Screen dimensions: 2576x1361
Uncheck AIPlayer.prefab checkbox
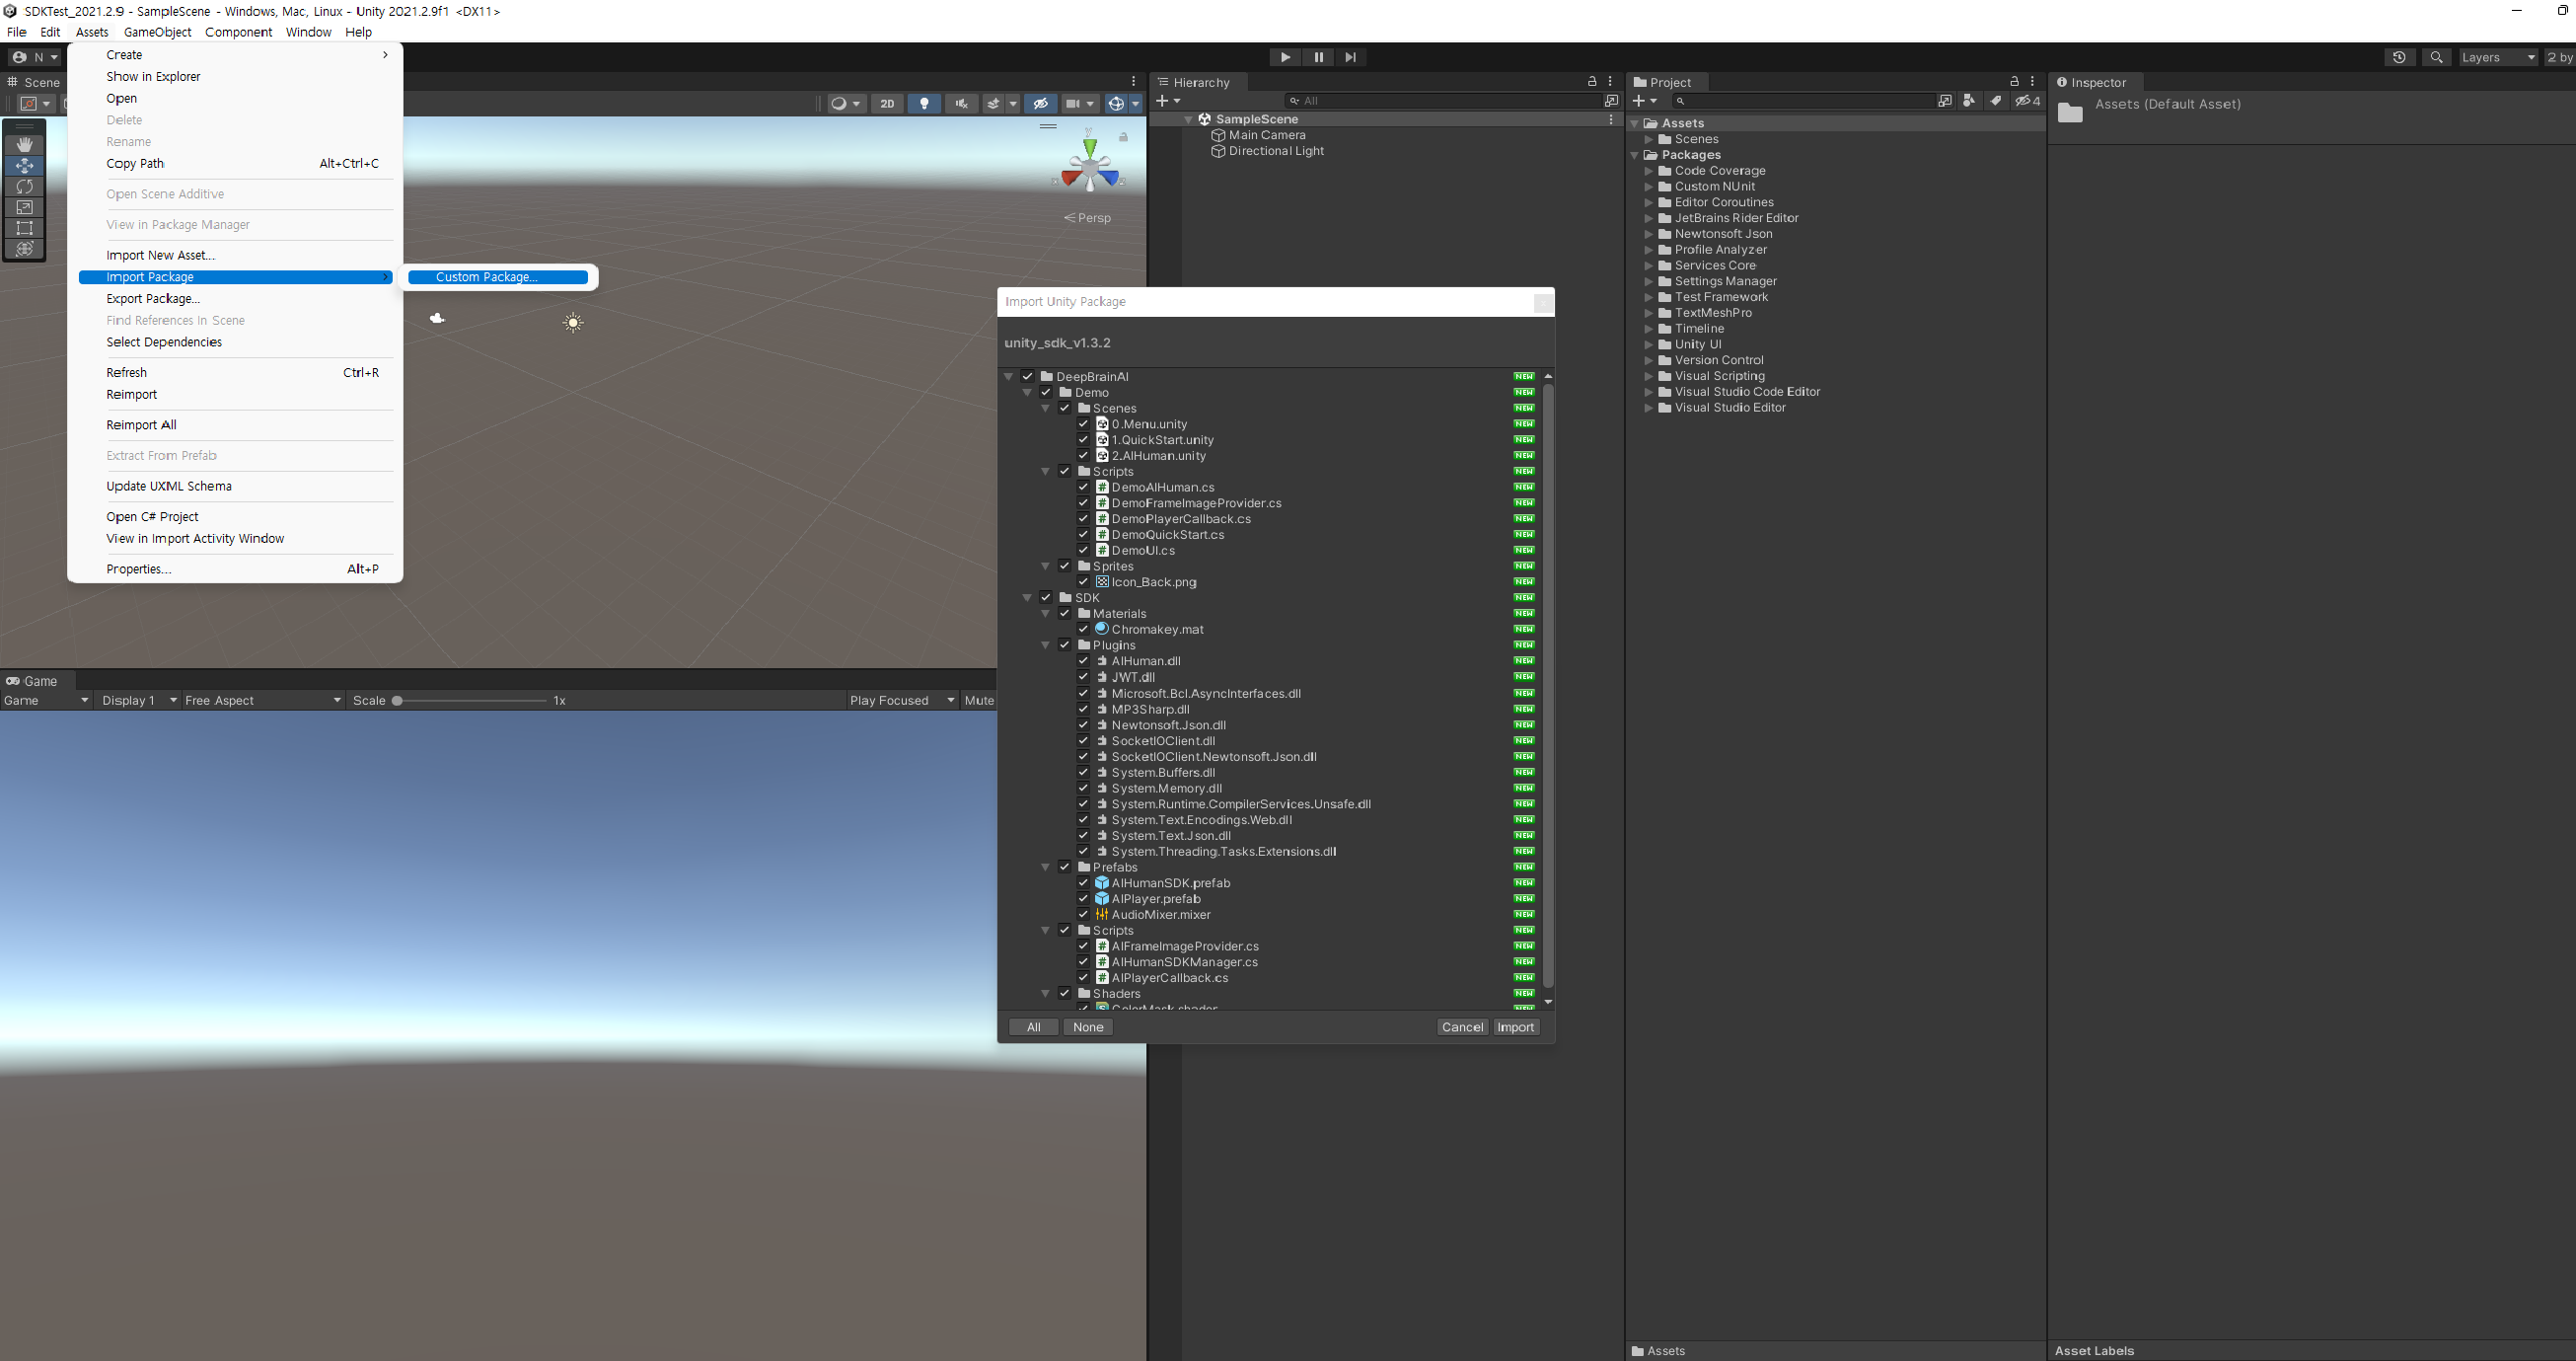[x=1083, y=899]
